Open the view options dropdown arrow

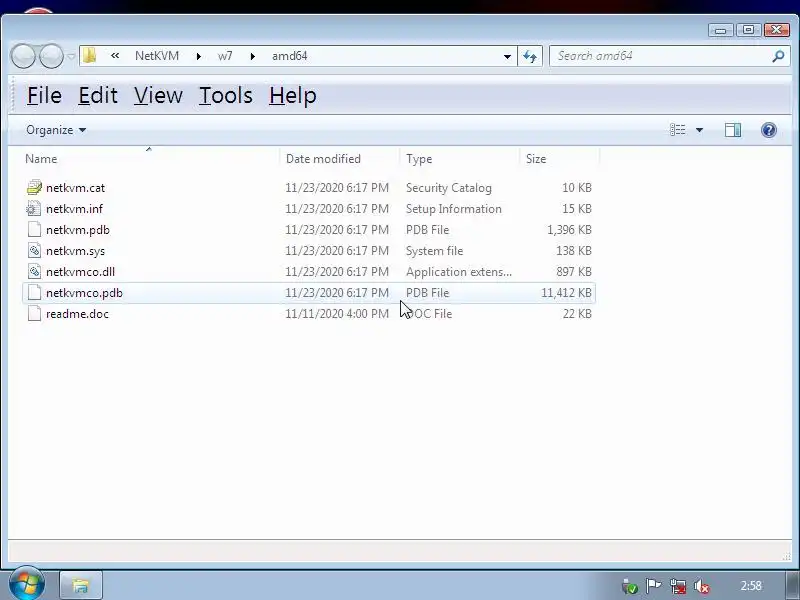699,130
